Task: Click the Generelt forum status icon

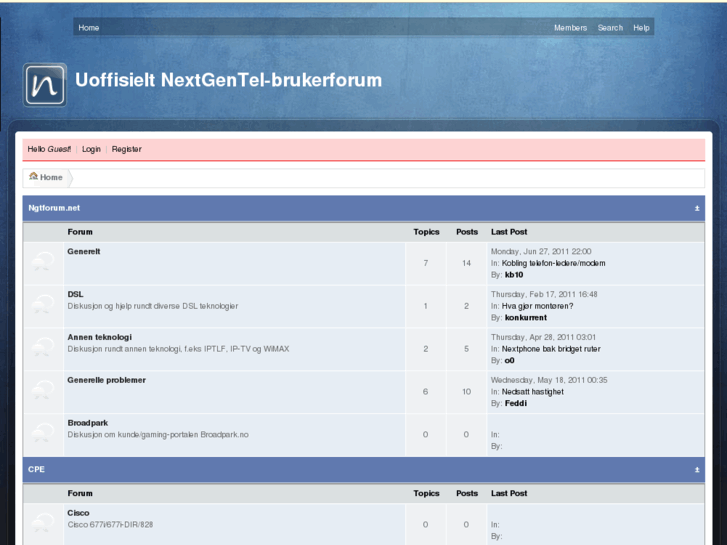Action: pyautogui.click(x=43, y=263)
